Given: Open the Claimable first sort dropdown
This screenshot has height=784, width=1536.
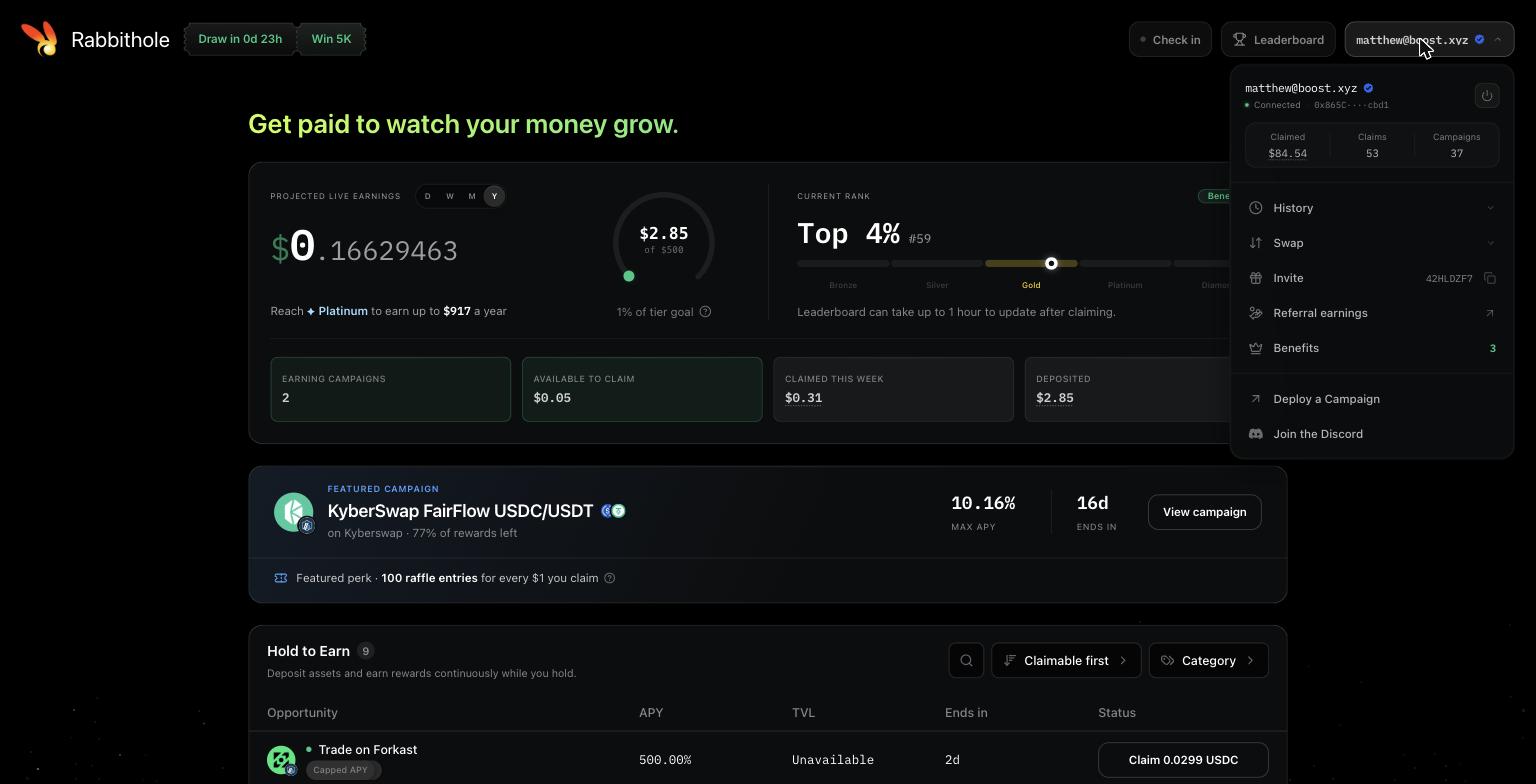Looking at the screenshot, I should [1066, 660].
